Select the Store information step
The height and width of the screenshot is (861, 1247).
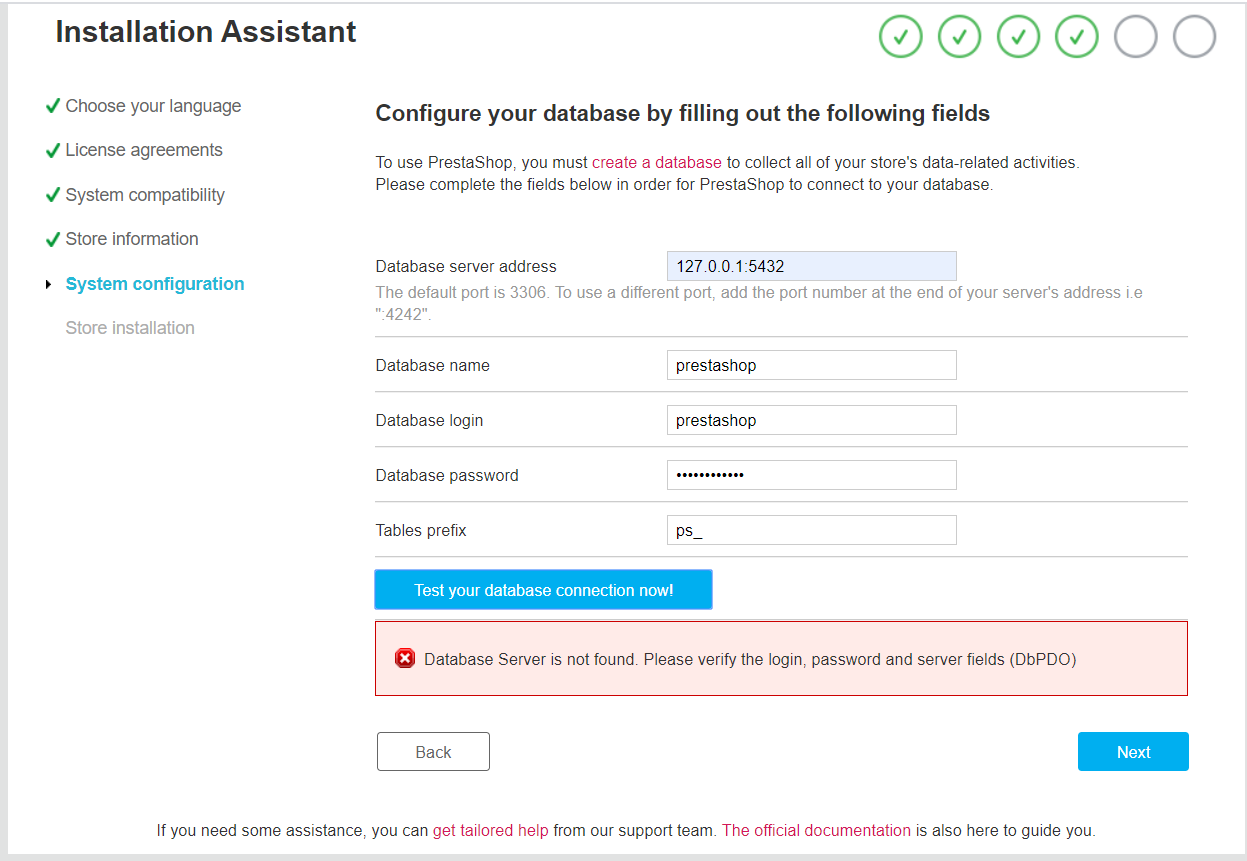click(132, 239)
